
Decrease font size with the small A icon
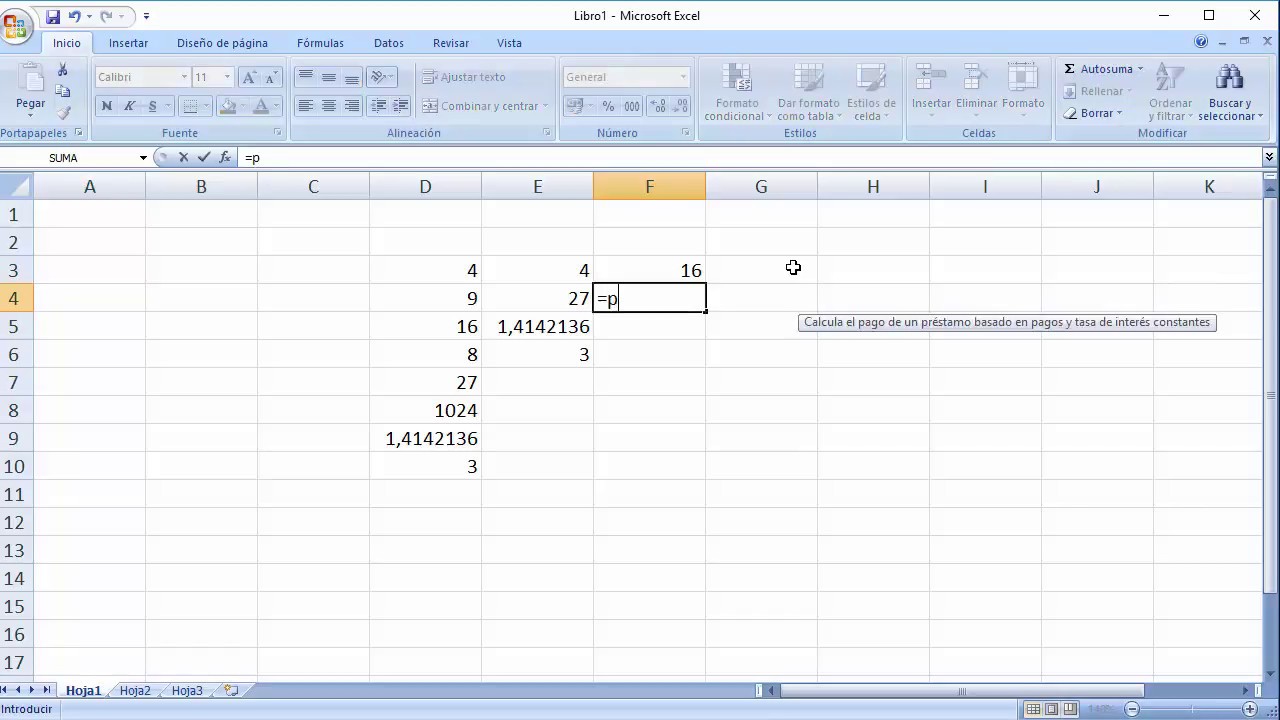(272, 77)
